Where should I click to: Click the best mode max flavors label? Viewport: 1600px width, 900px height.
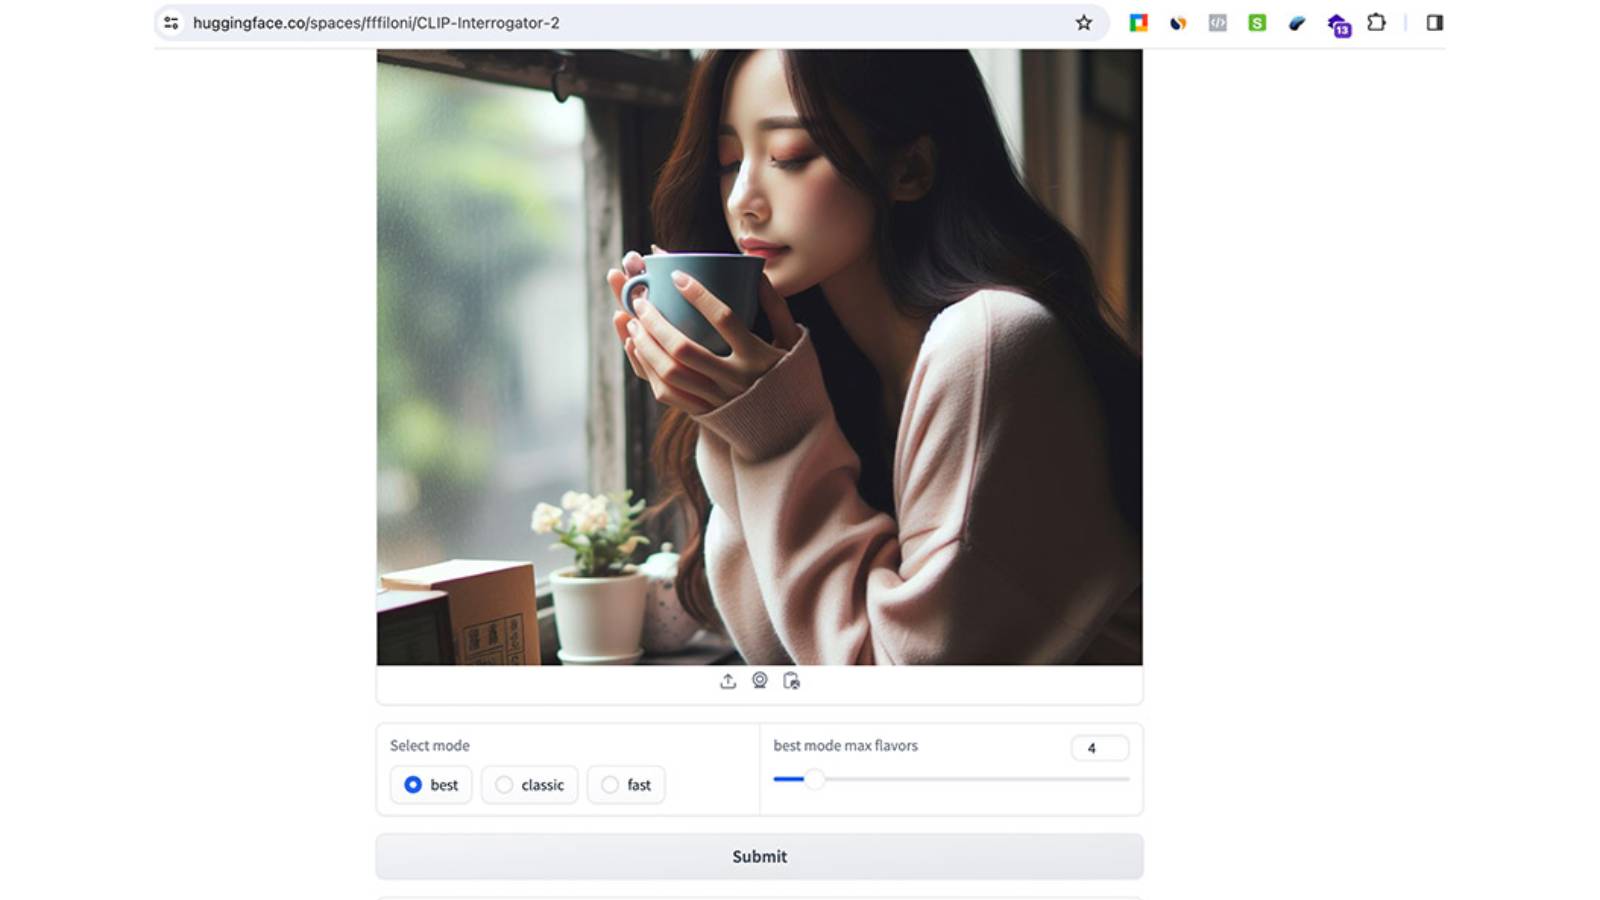click(846, 745)
